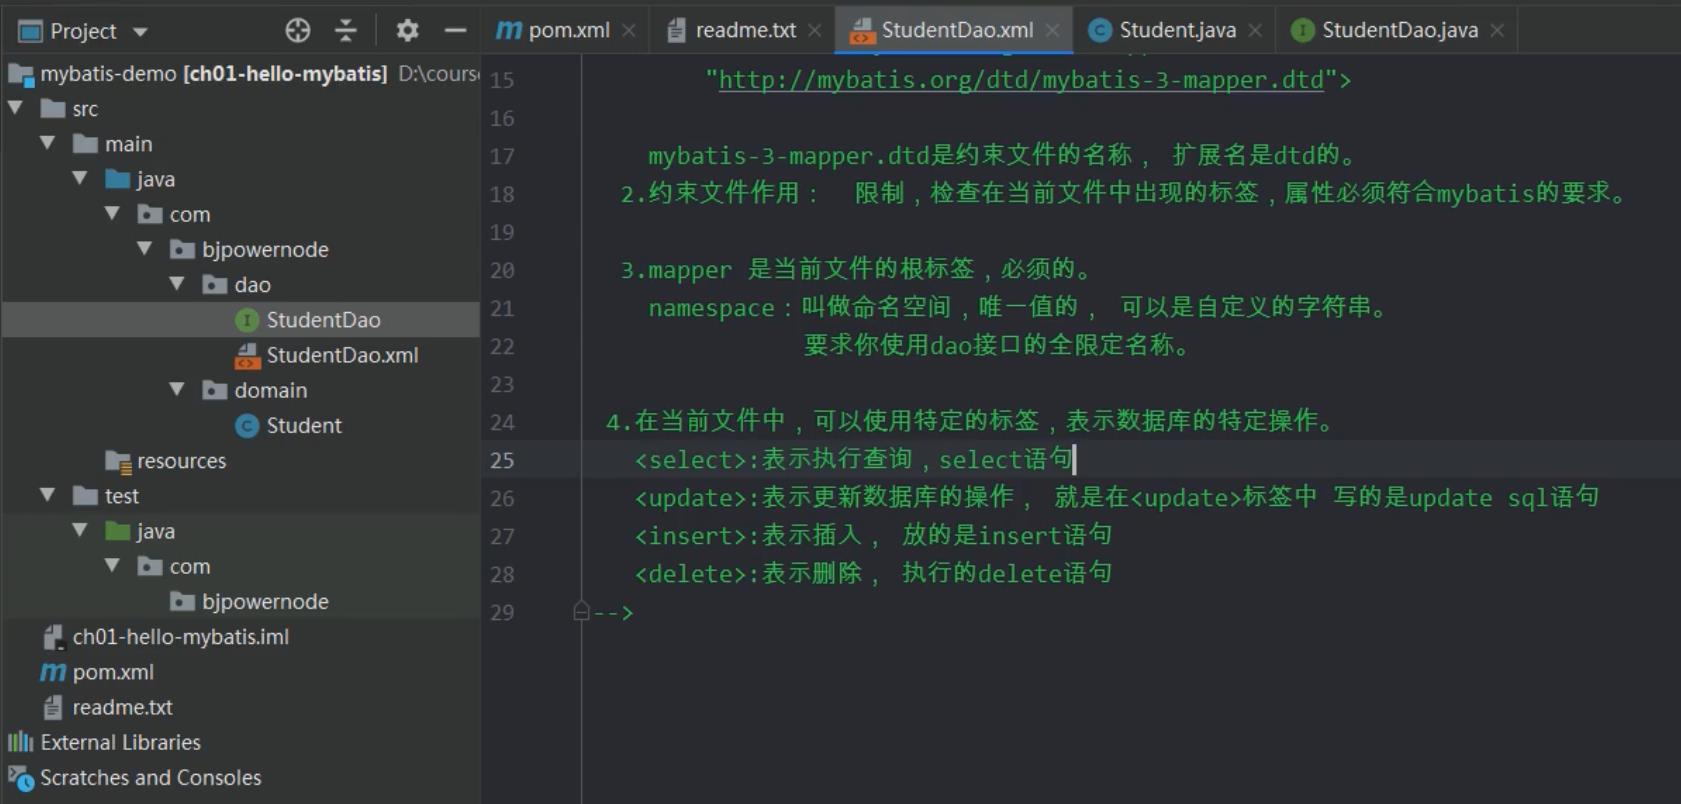This screenshot has width=1681, height=804.
Task: Close the pom.xml tab
Action: click(x=629, y=31)
